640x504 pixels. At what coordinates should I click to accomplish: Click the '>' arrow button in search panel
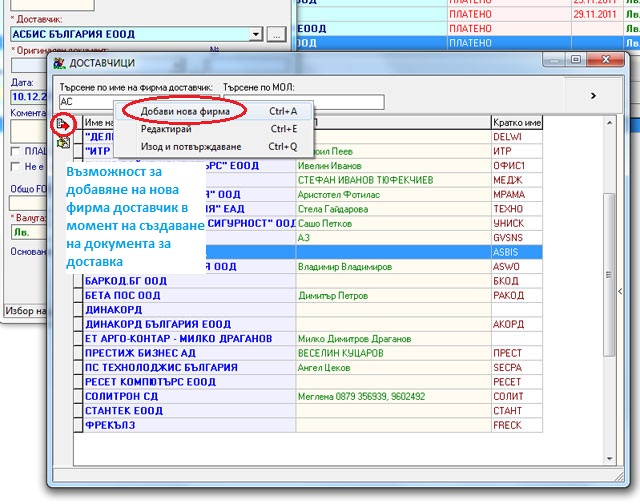[593, 95]
